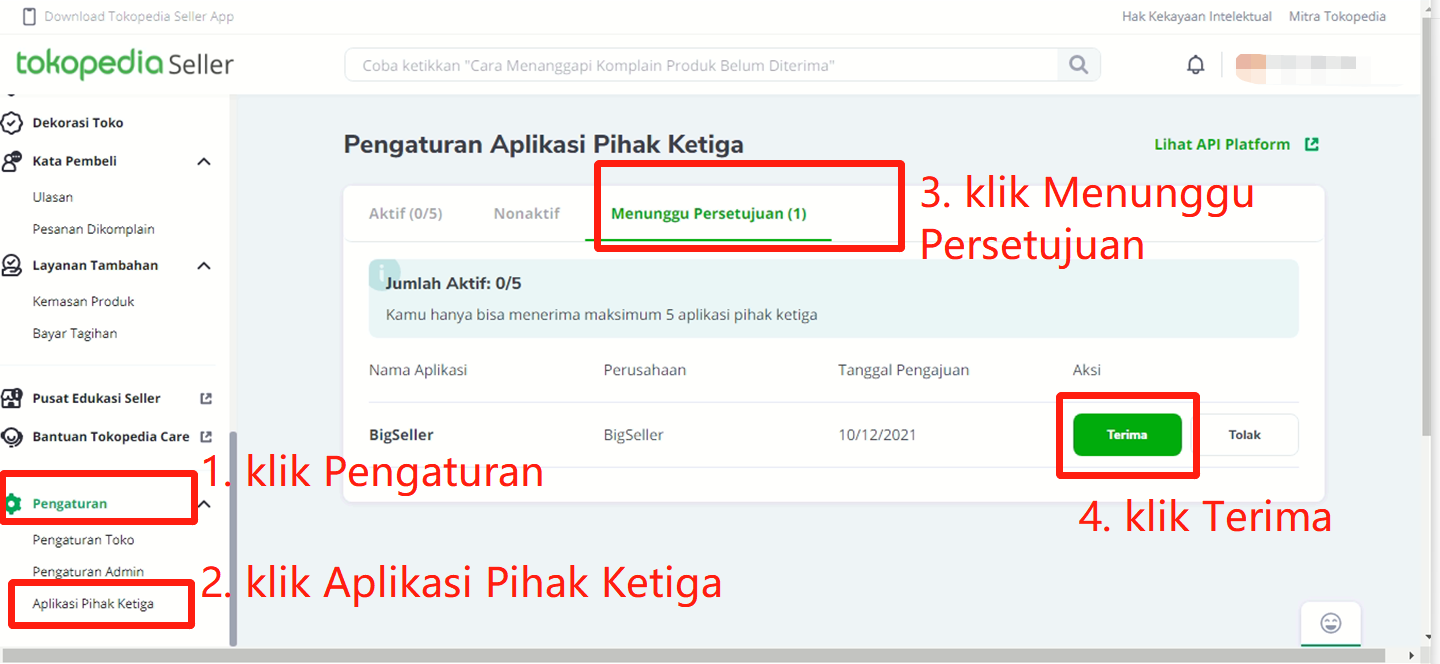
Task: Click the external link icon beside Bantuan Tokopedia Care
Action: pos(206,437)
